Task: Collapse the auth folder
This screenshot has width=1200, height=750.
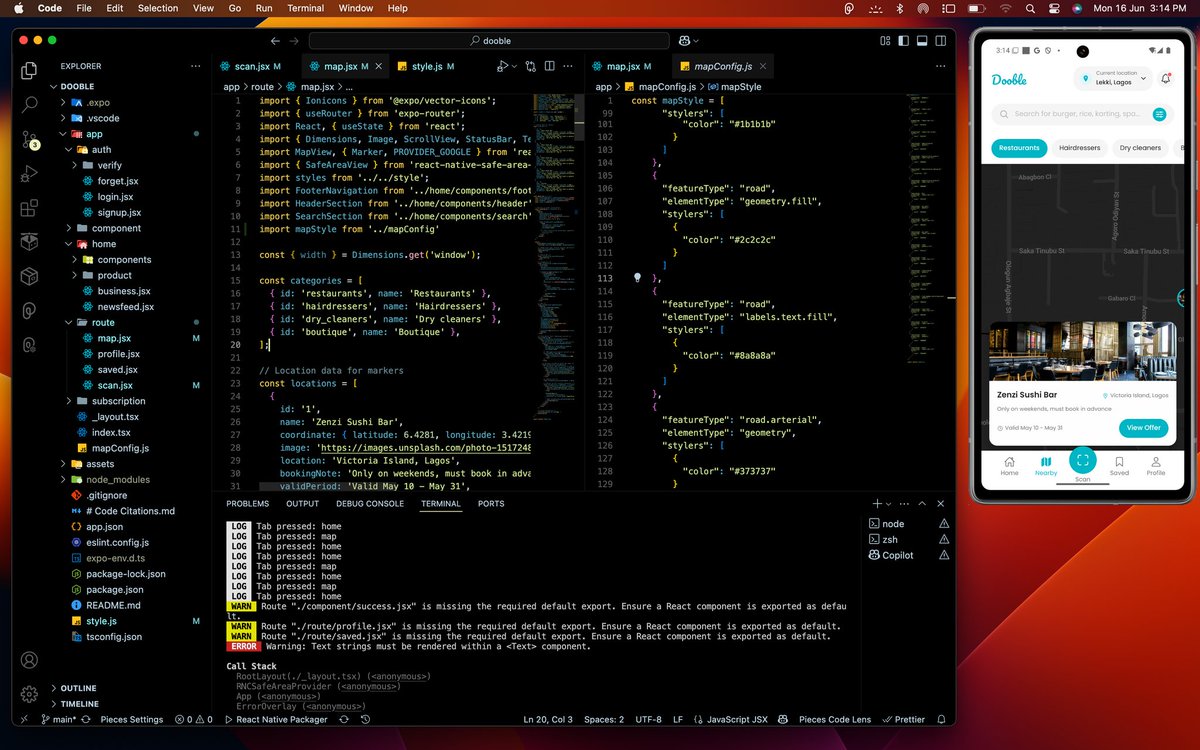Action: click(69, 149)
